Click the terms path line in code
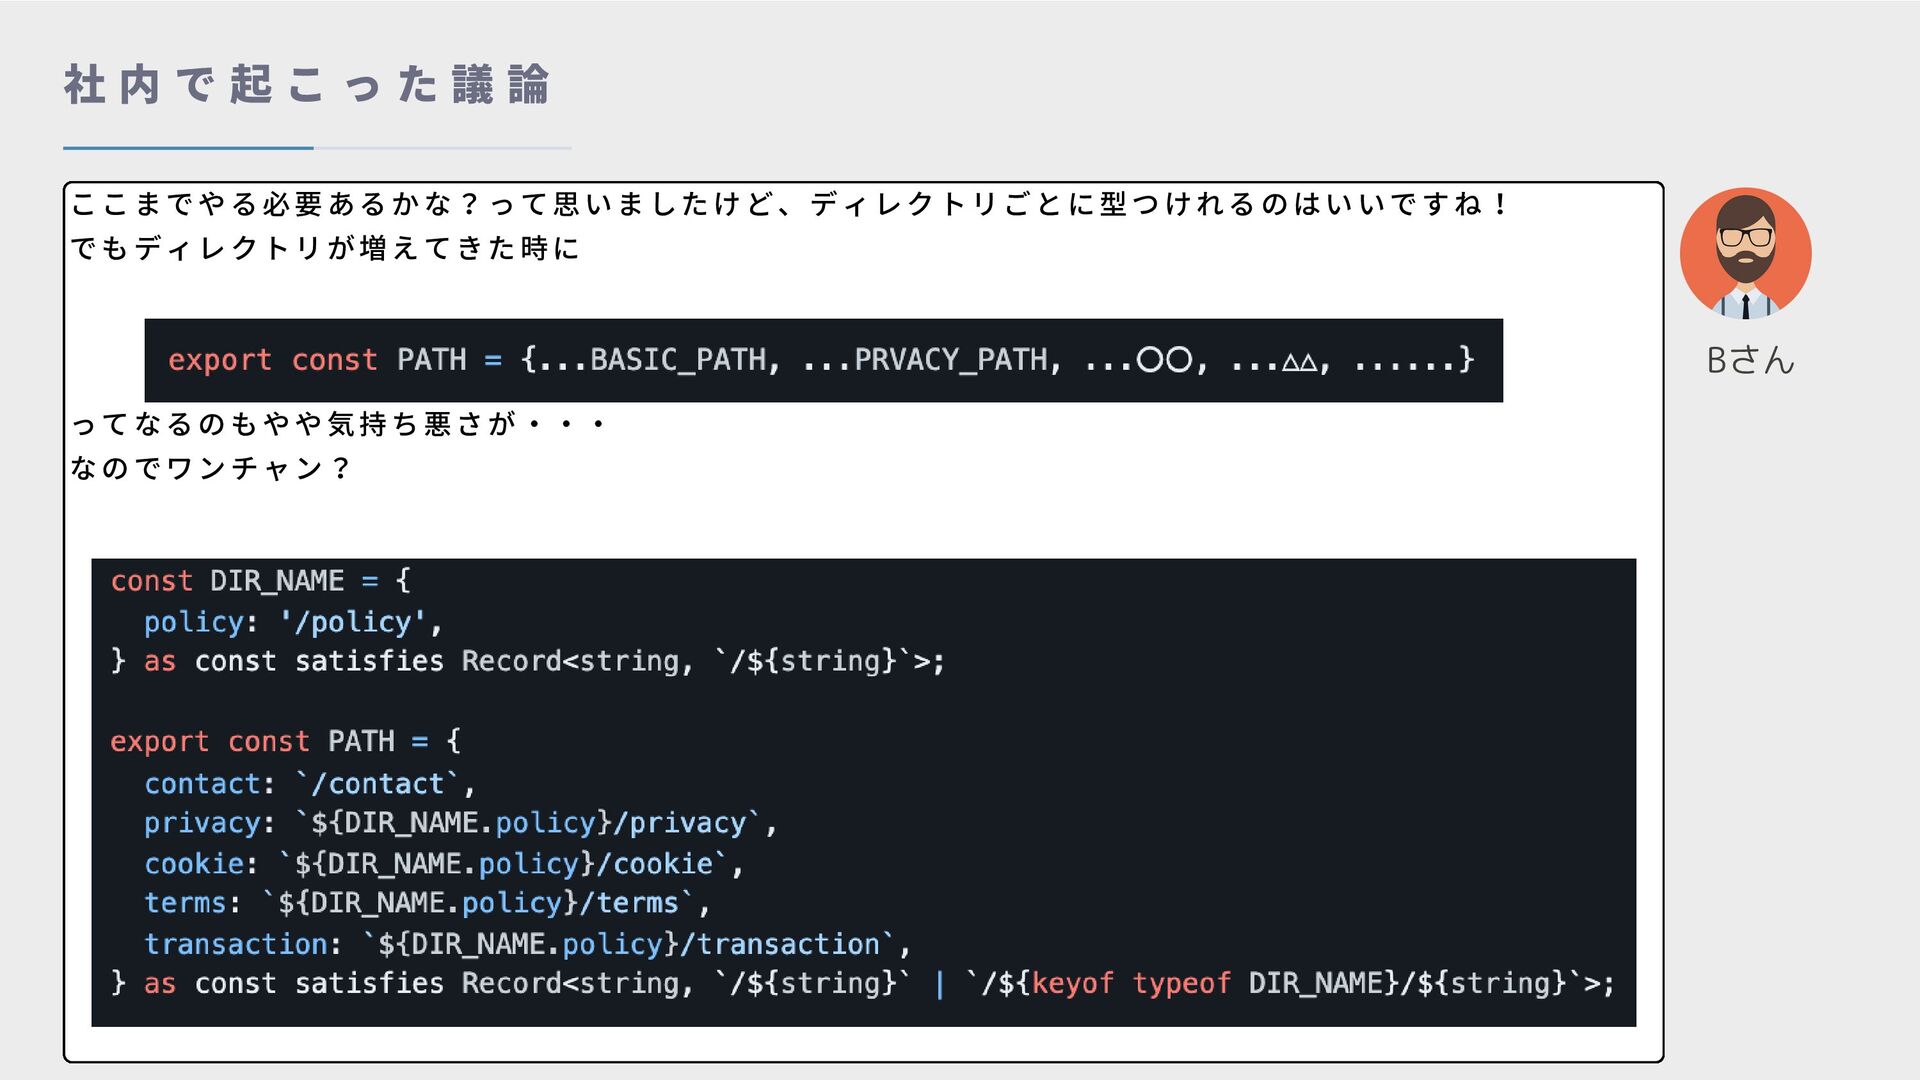The image size is (1920, 1080). coord(427,903)
